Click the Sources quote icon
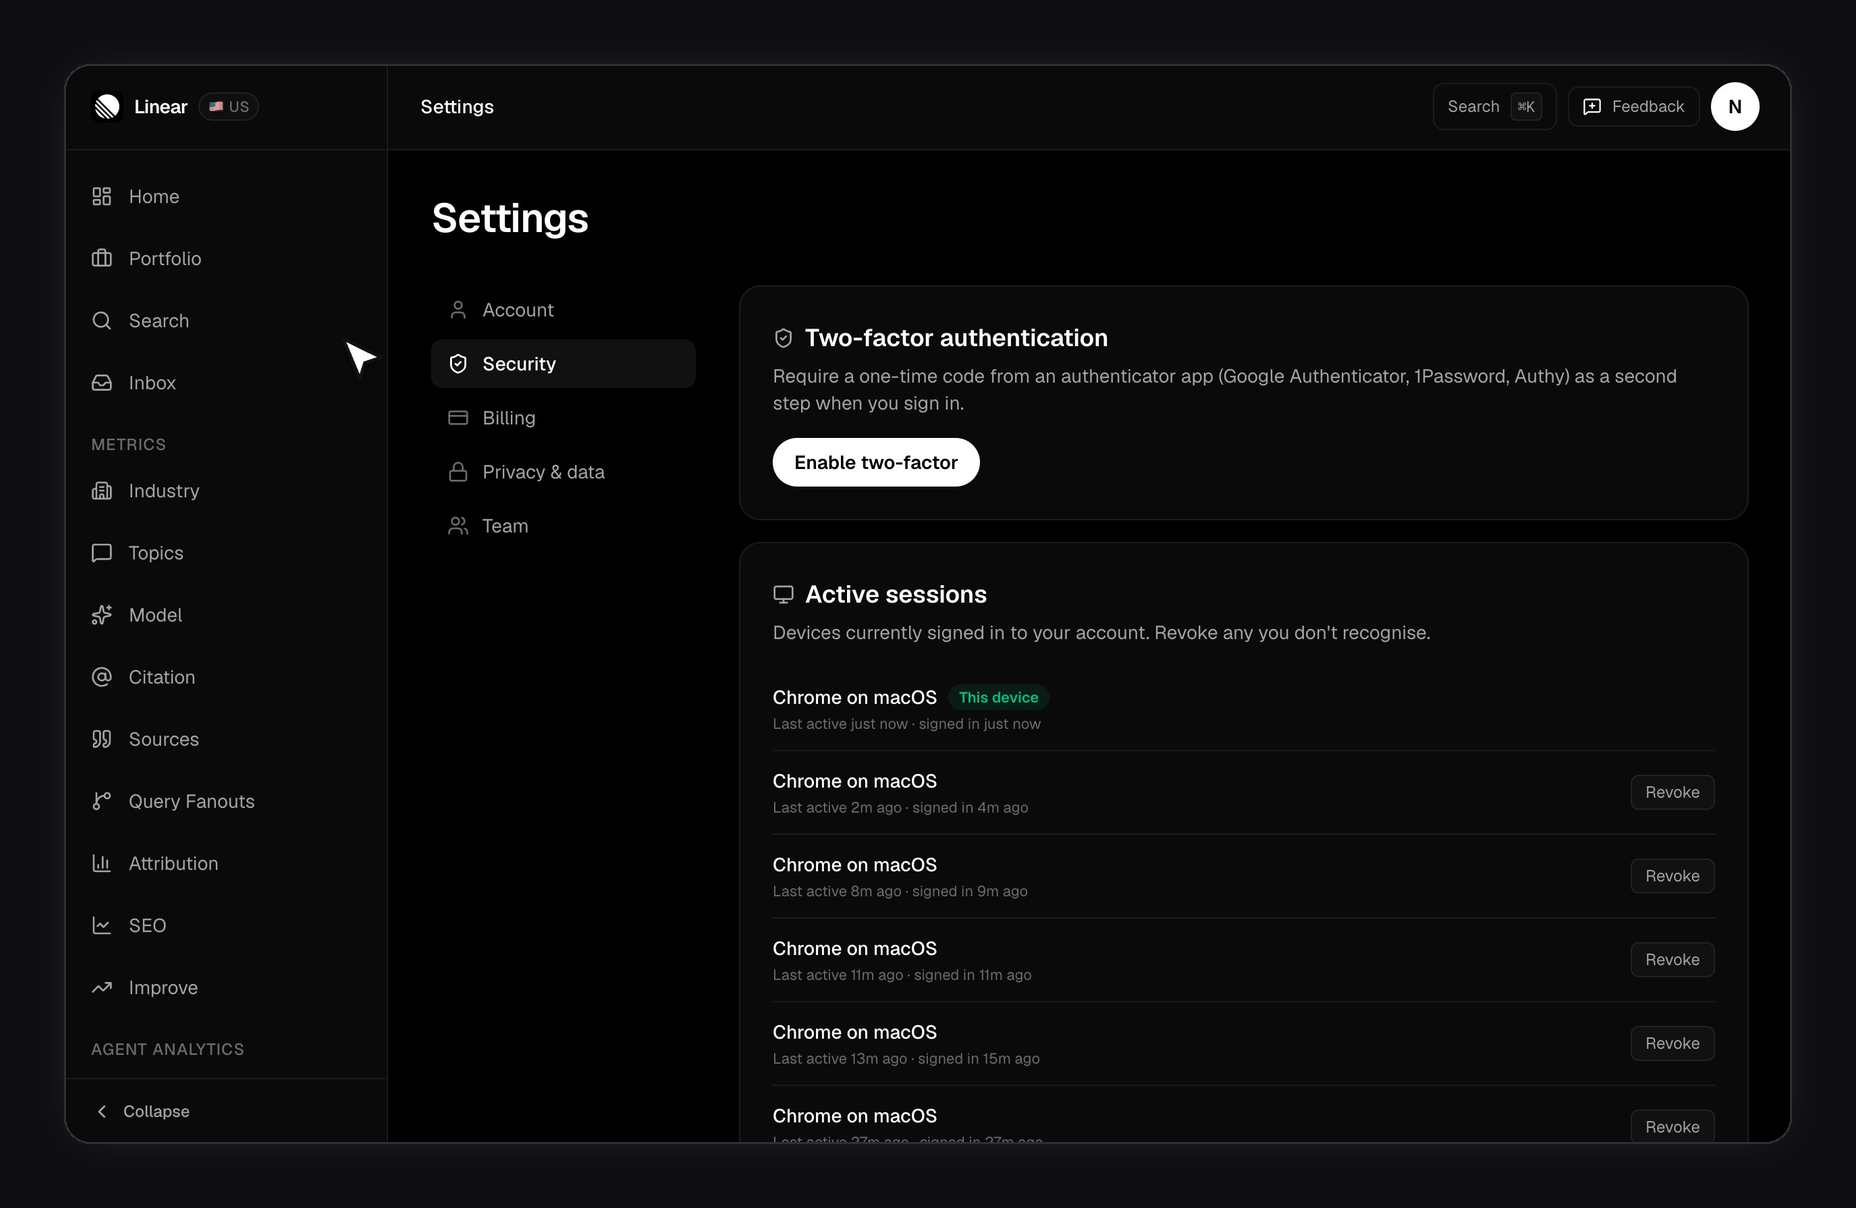Screen dimensions: 1856x1208 coord(102,739)
